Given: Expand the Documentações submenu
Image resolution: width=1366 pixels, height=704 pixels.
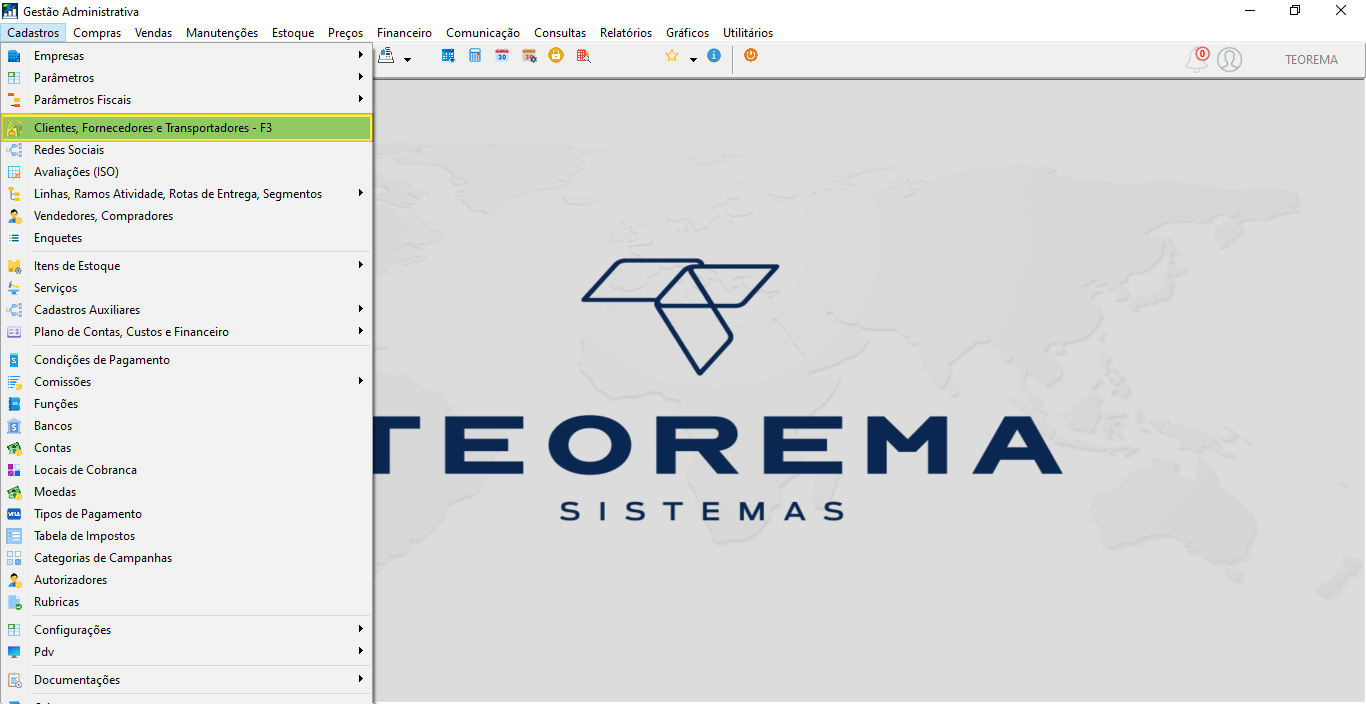Looking at the screenshot, I should [x=187, y=680].
